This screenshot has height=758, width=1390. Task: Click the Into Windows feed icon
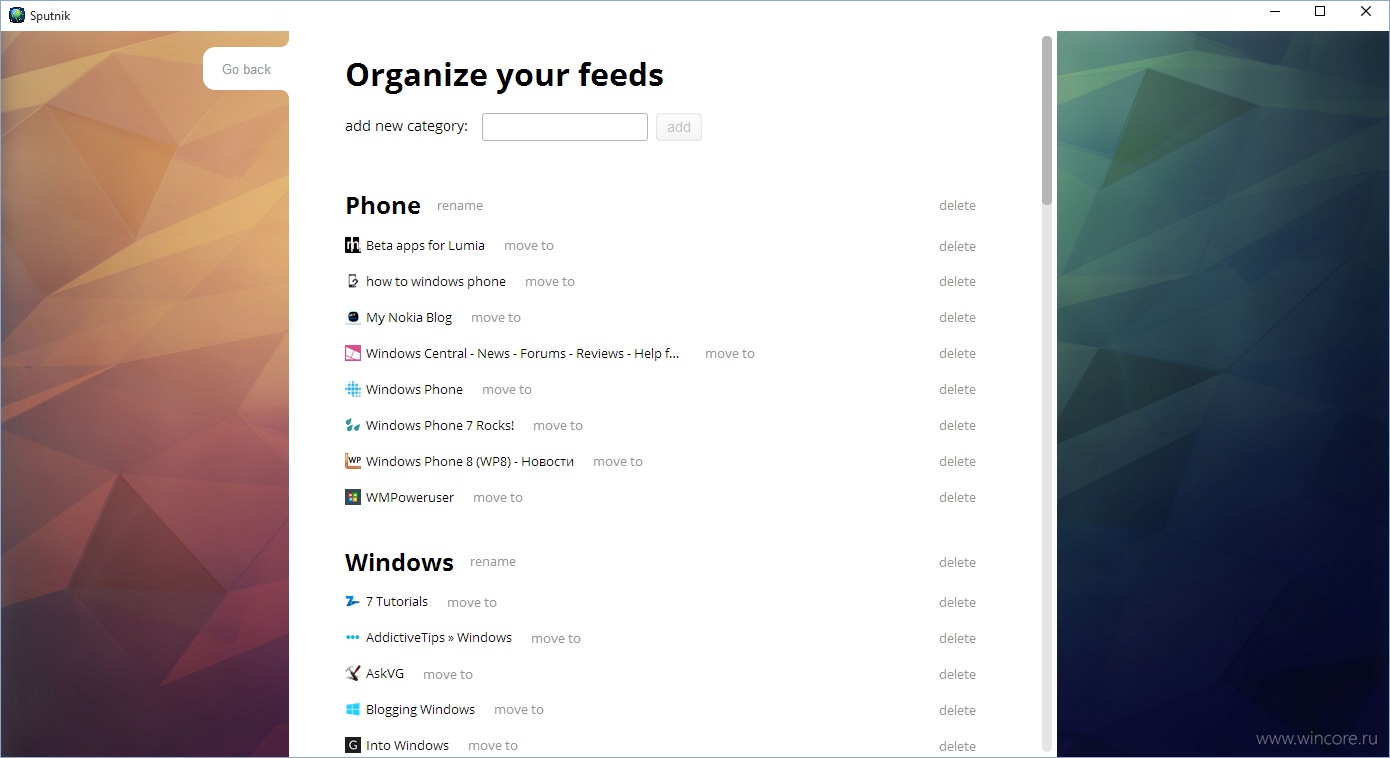point(353,745)
